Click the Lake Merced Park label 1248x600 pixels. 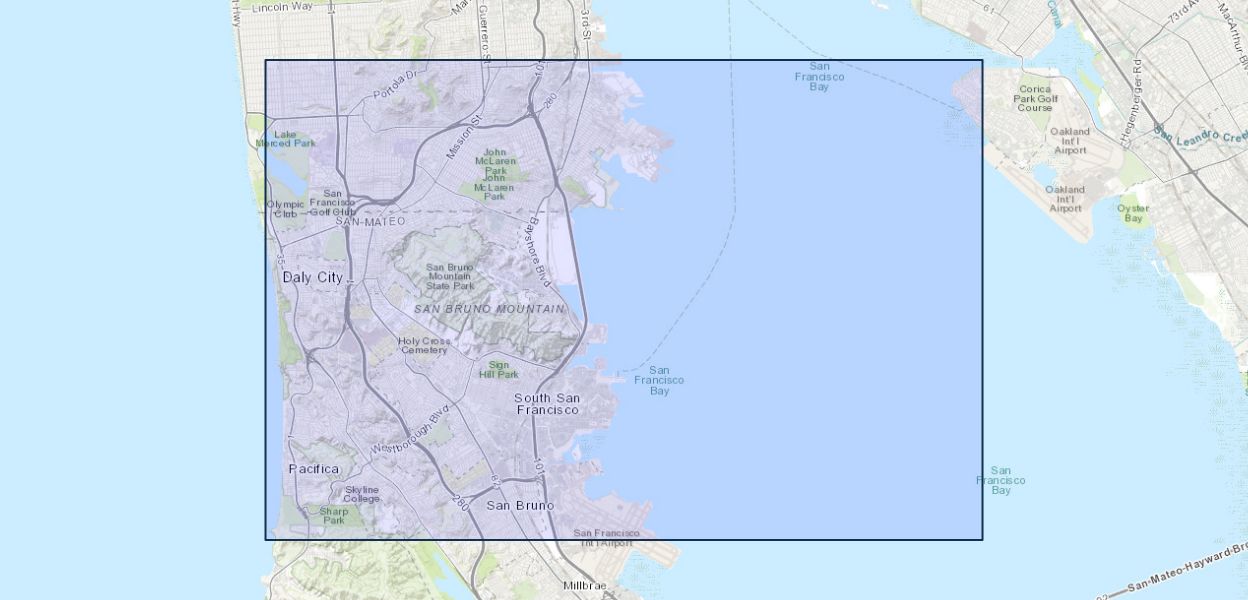285,139
